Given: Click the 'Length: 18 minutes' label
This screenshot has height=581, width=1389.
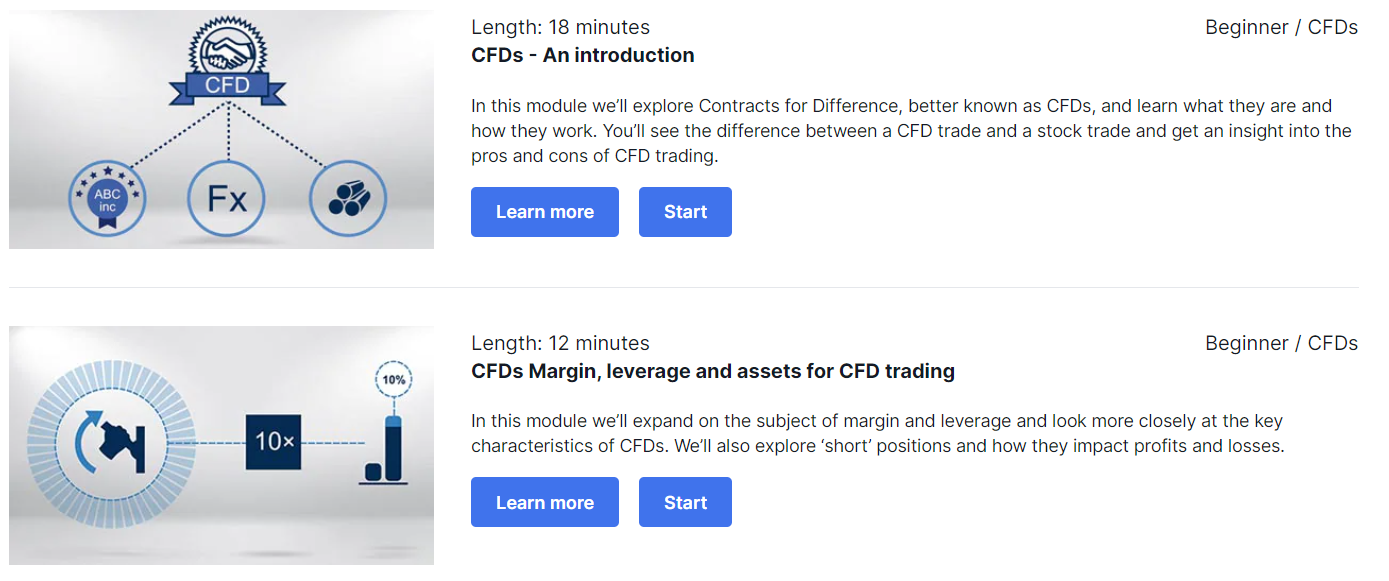Looking at the screenshot, I should click(560, 27).
